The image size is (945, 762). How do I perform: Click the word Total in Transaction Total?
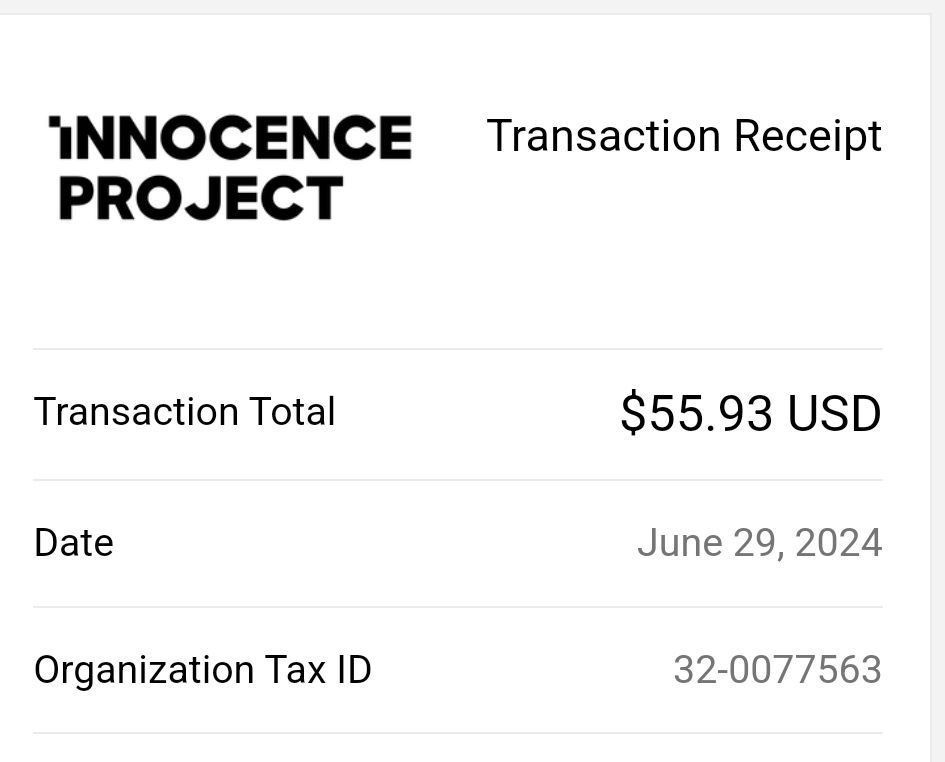292,412
